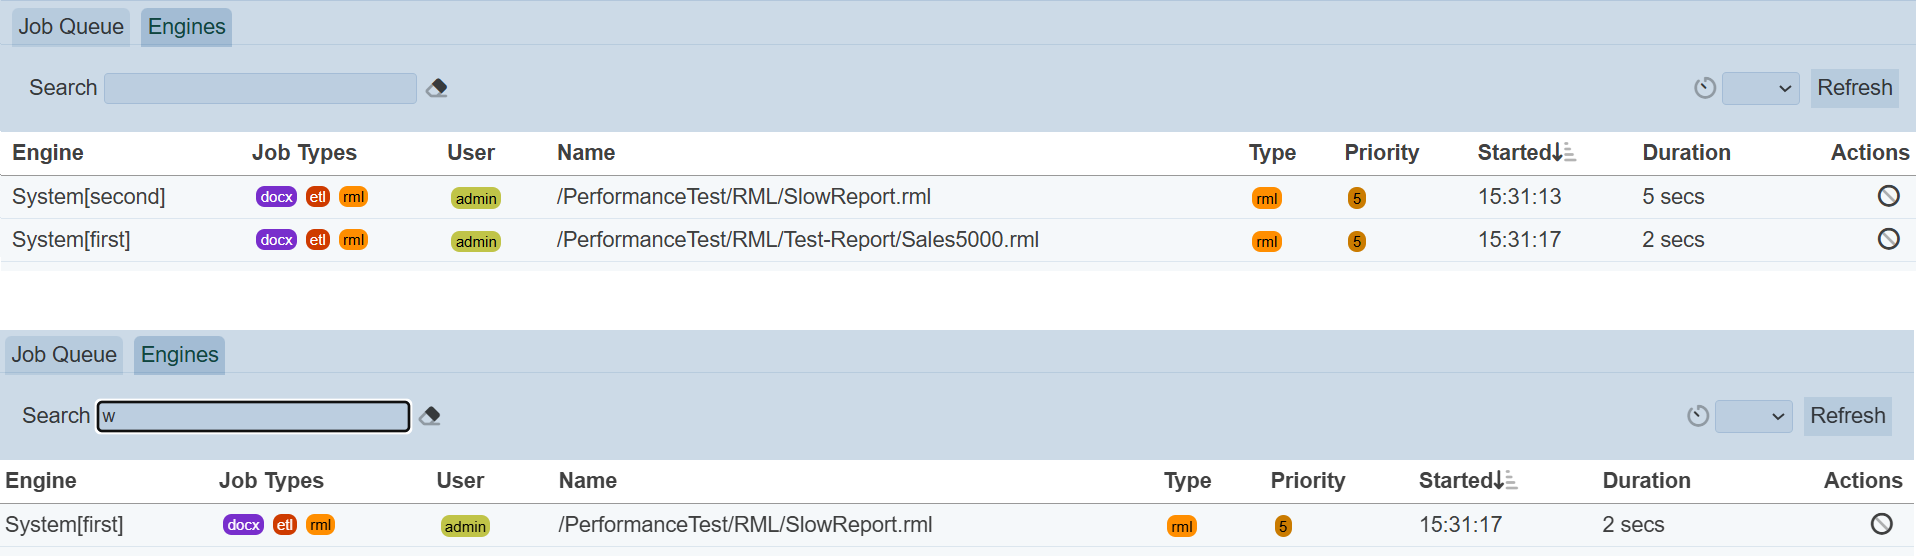Click the admin user badge in System[second] row
Image resolution: width=1916 pixels, height=556 pixels.
[476, 198]
